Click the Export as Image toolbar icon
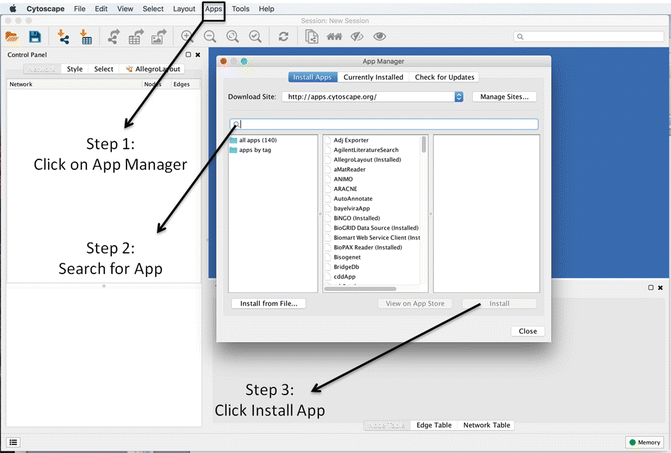This screenshot has height=453, width=671. click(158, 37)
